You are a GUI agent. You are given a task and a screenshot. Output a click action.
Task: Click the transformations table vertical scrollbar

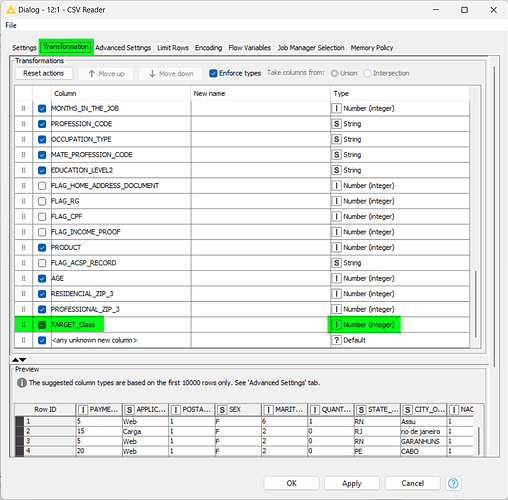(475, 303)
